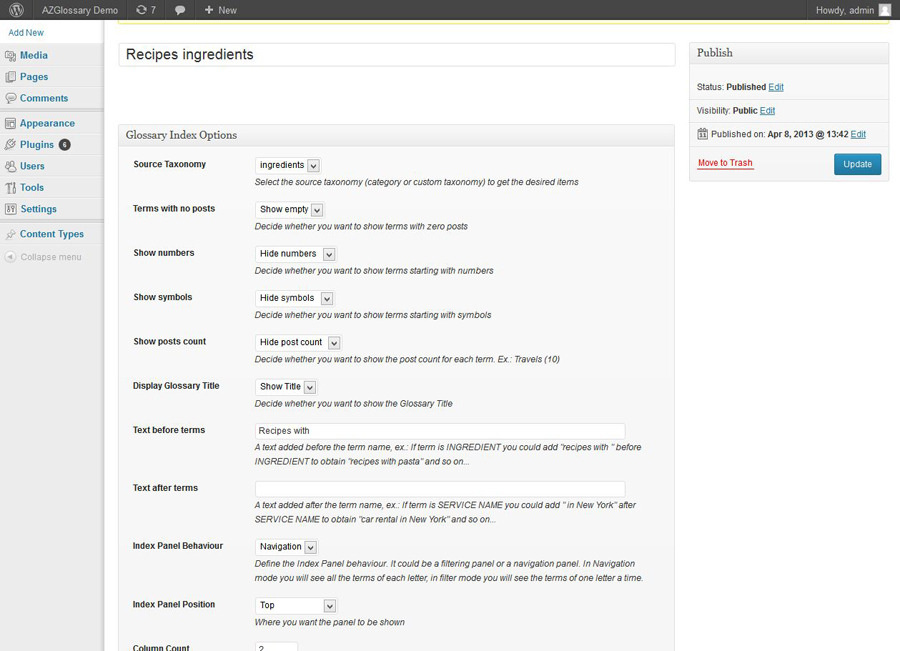This screenshot has width=900, height=651.
Task: Open the Appearance menu
Action: coord(47,124)
